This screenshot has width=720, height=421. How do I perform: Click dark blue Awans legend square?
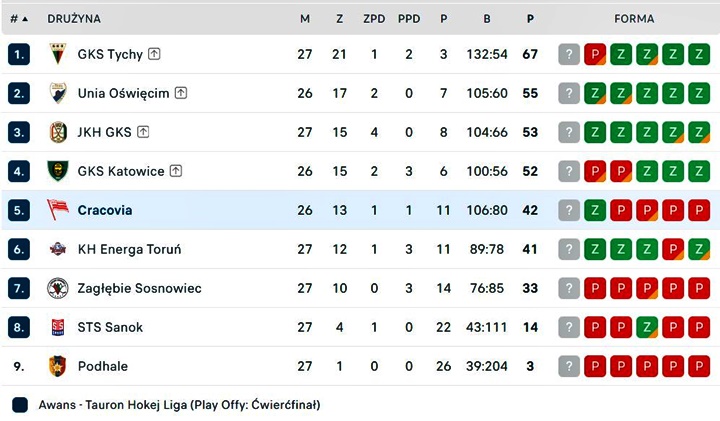click(x=20, y=405)
